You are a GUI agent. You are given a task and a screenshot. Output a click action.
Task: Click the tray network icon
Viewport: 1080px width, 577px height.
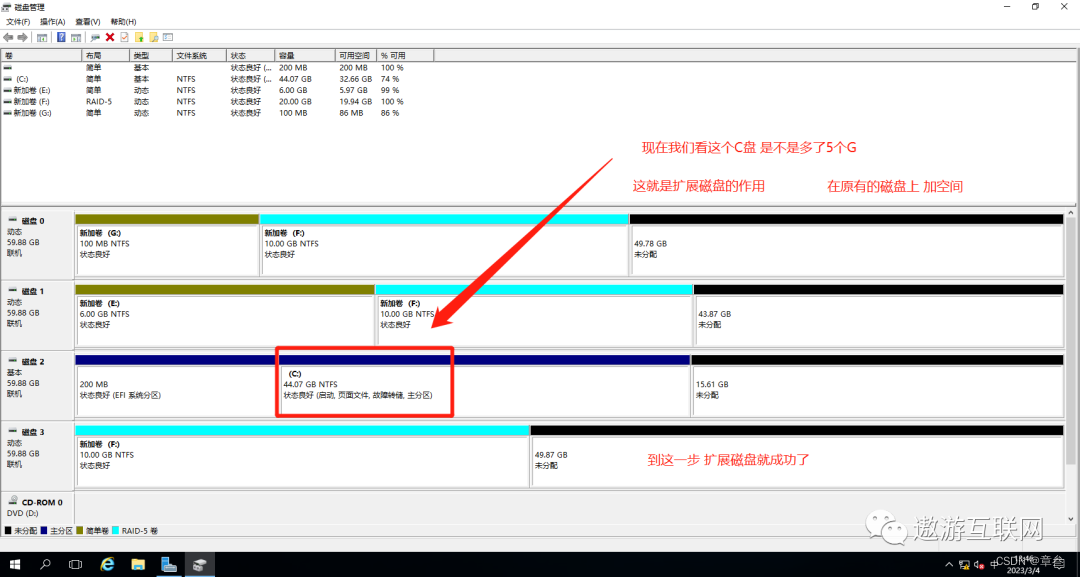click(x=964, y=565)
